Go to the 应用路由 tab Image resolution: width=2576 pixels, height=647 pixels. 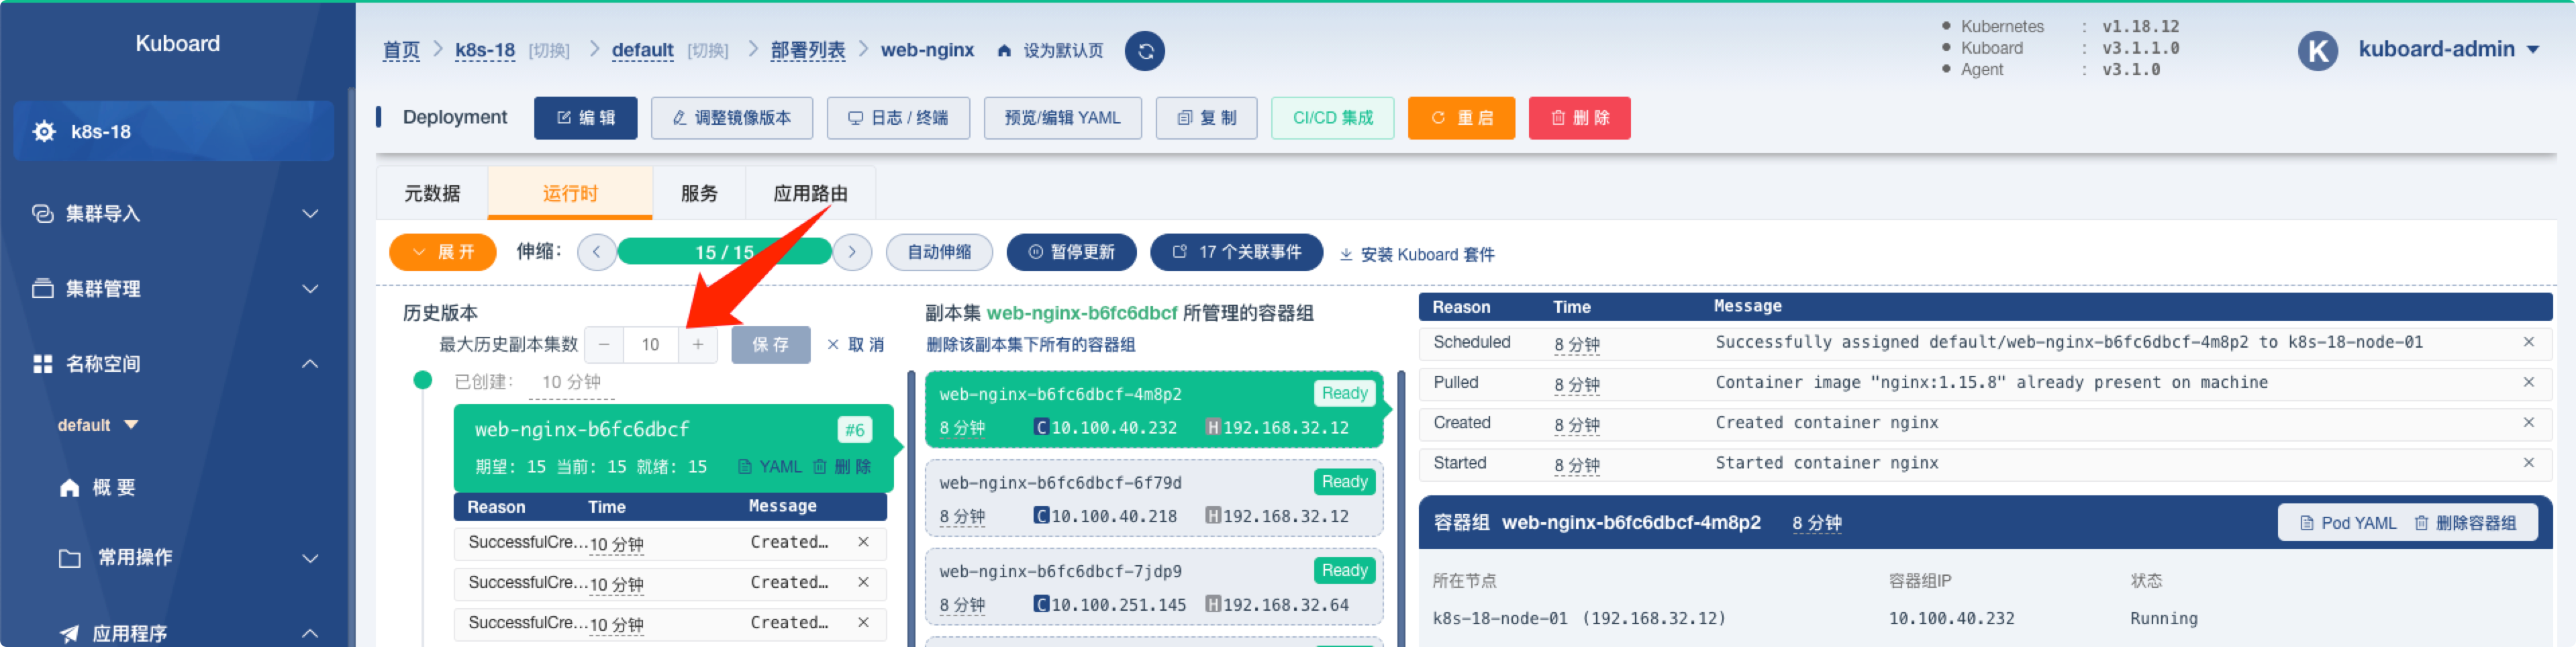[810, 193]
